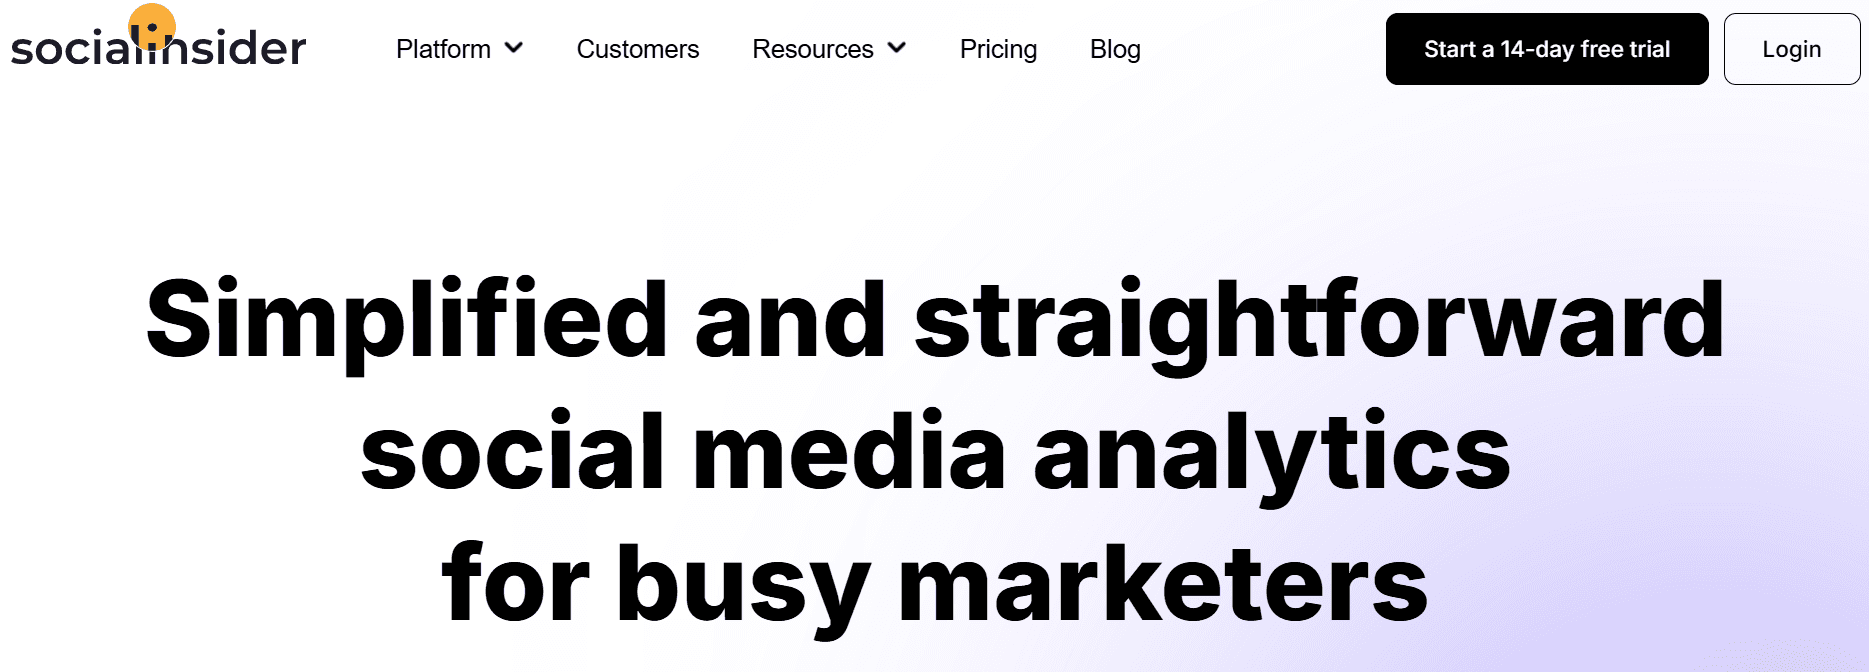This screenshot has width=1869, height=672.
Task: Open the Resources navigation item
Action: tap(812, 48)
